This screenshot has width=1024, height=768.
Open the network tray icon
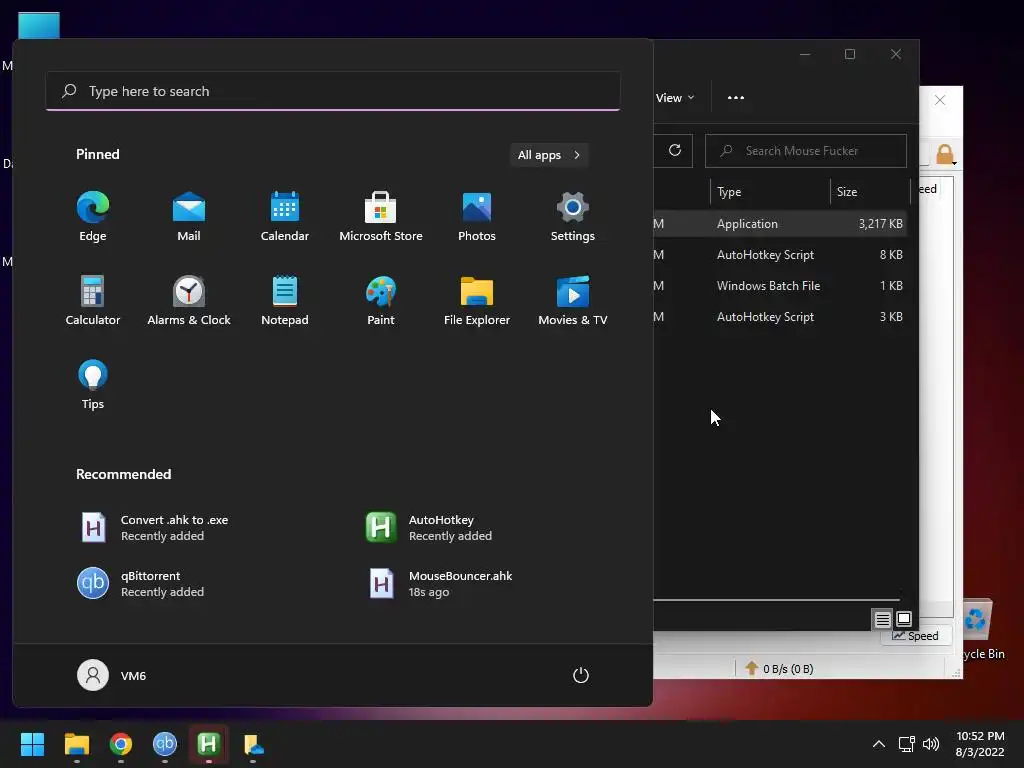(906, 744)
